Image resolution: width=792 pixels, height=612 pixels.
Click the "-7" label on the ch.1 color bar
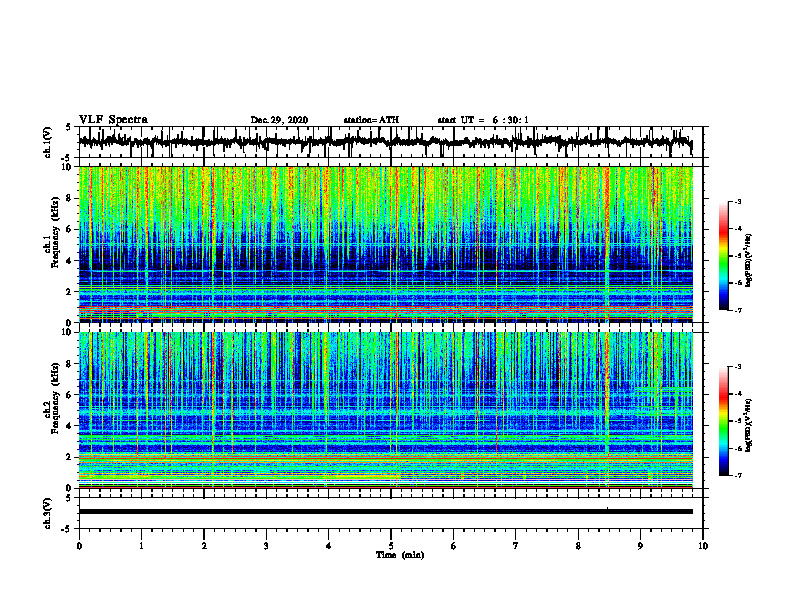coord(738,310)
